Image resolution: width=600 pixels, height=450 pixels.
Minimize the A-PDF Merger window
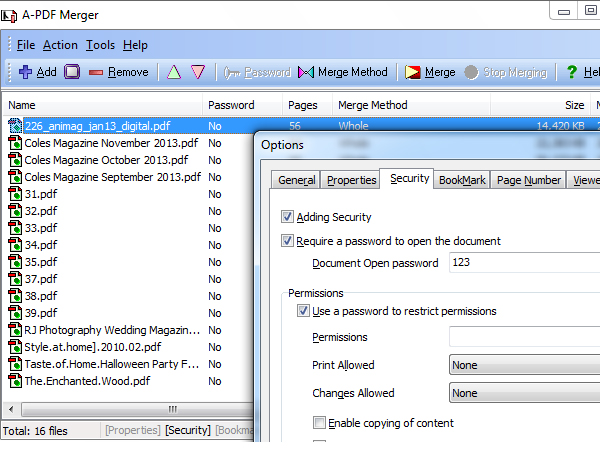pos(564,12)
